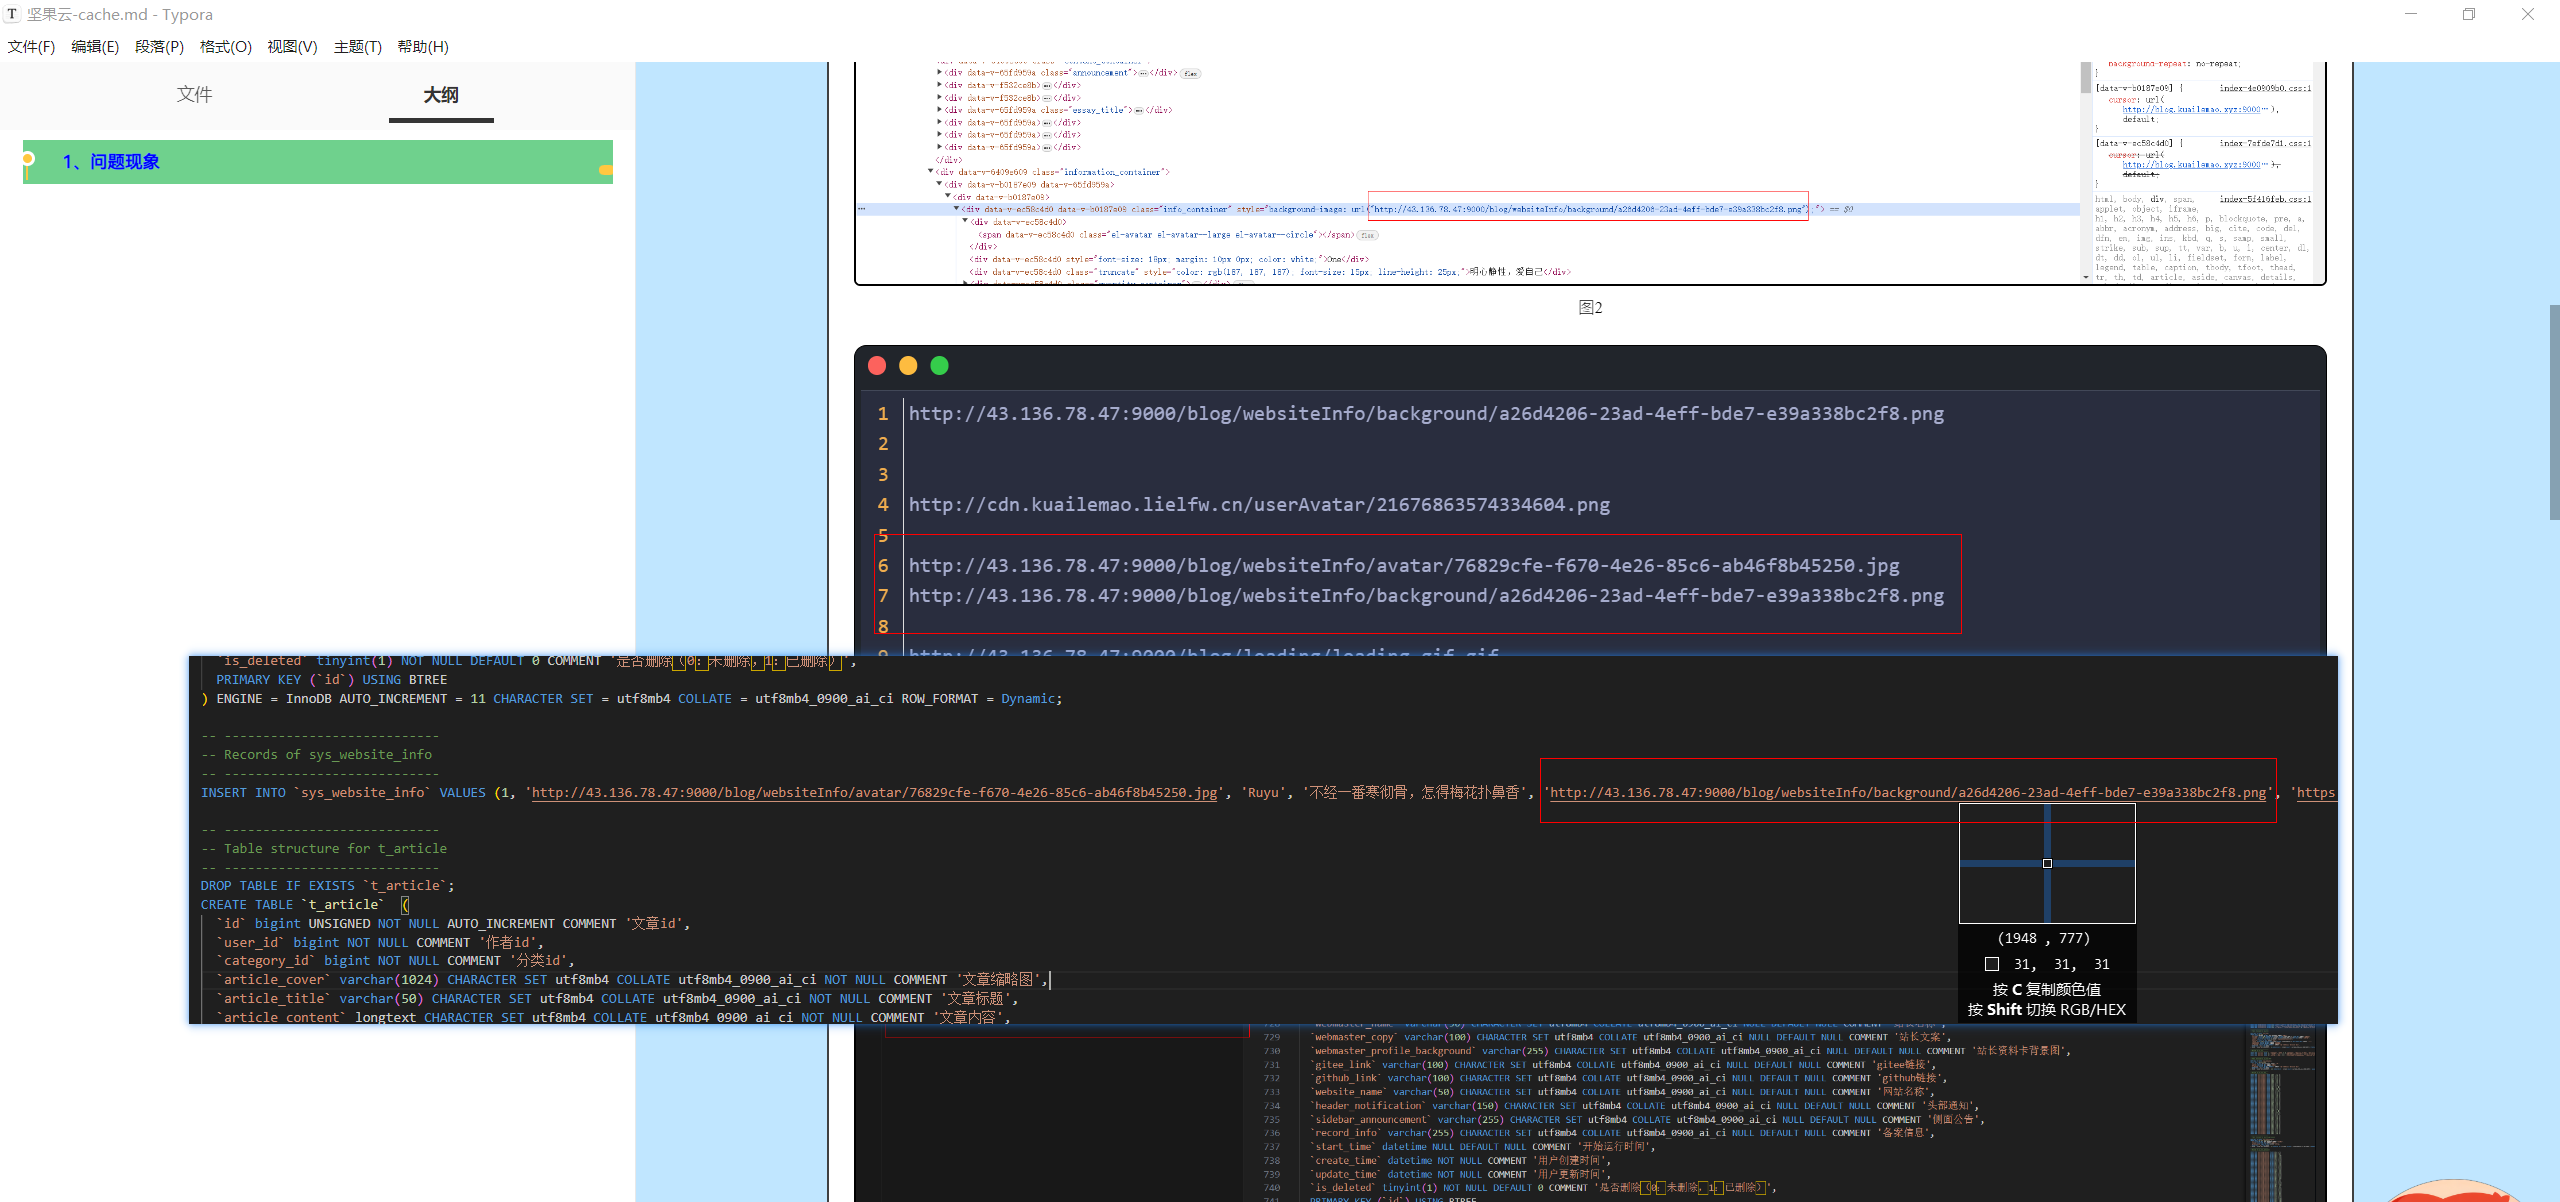Open the 编辑(E) menu
2560x1202 pixels.
[x=95, y=47]
